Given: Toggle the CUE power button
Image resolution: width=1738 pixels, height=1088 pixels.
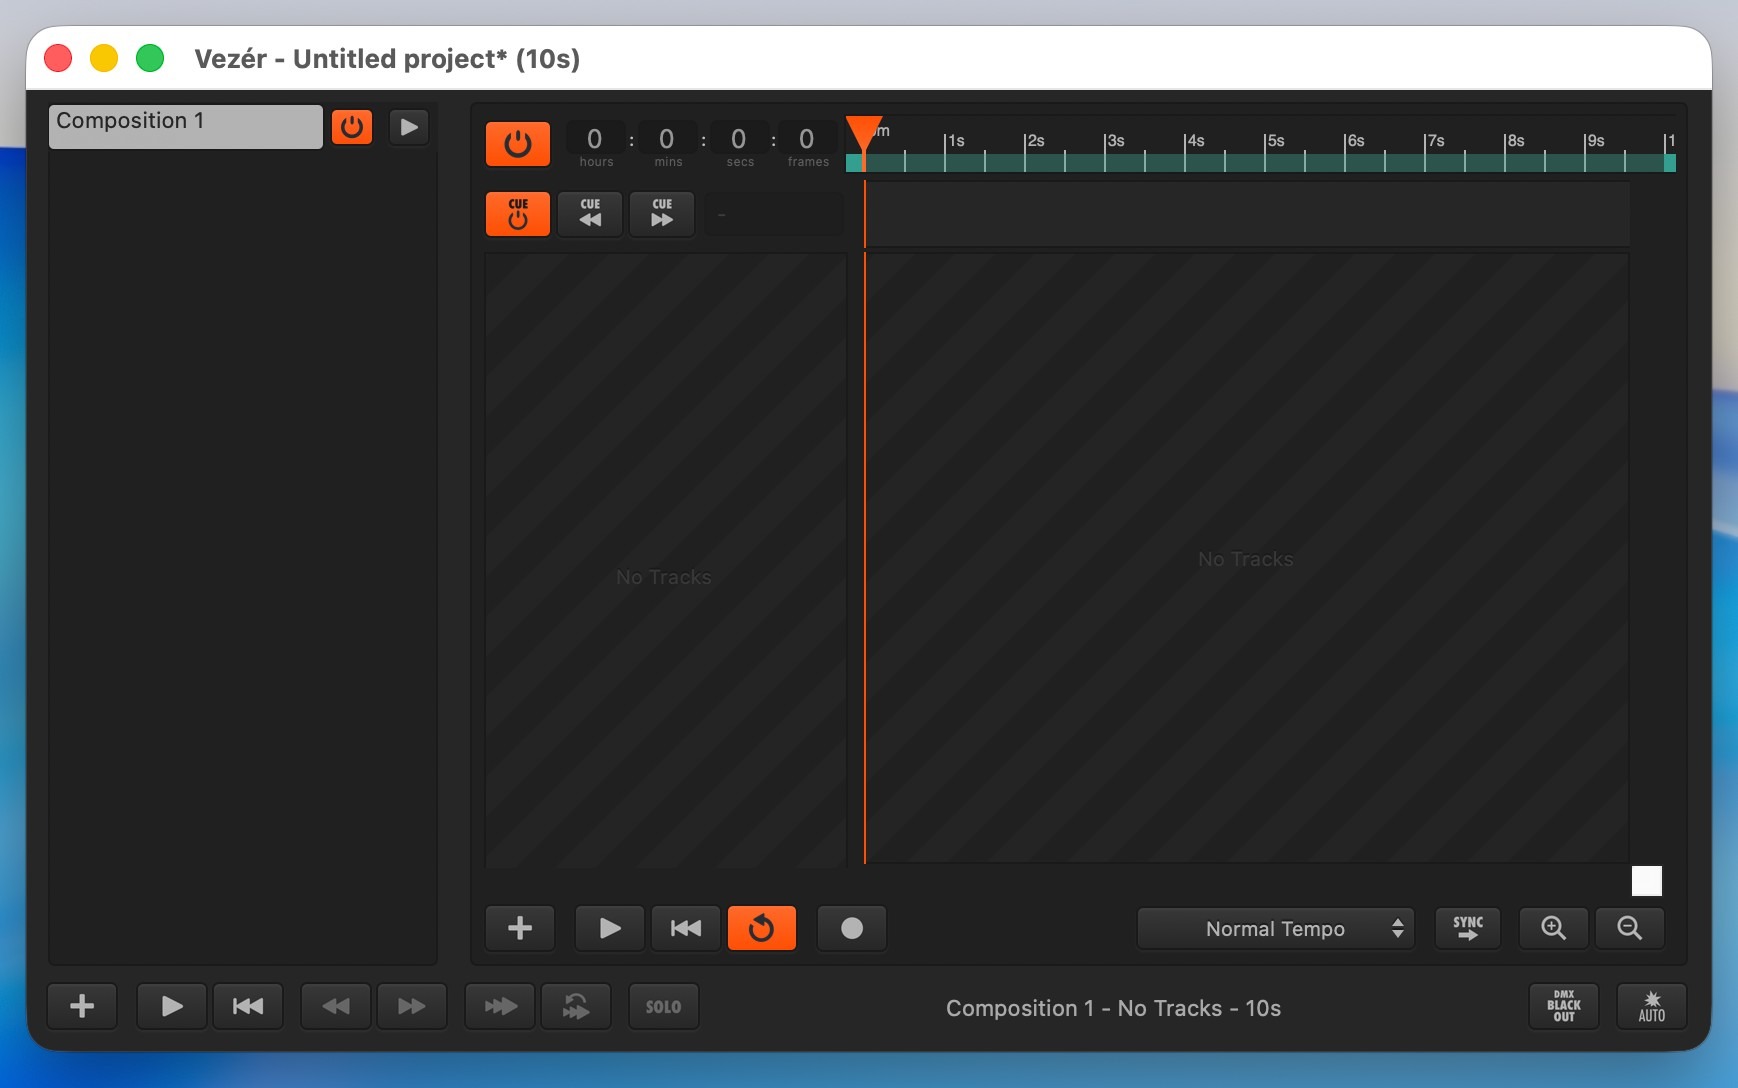Looking at the screenshot, I should pyautogui.click(x=518, y=214).
